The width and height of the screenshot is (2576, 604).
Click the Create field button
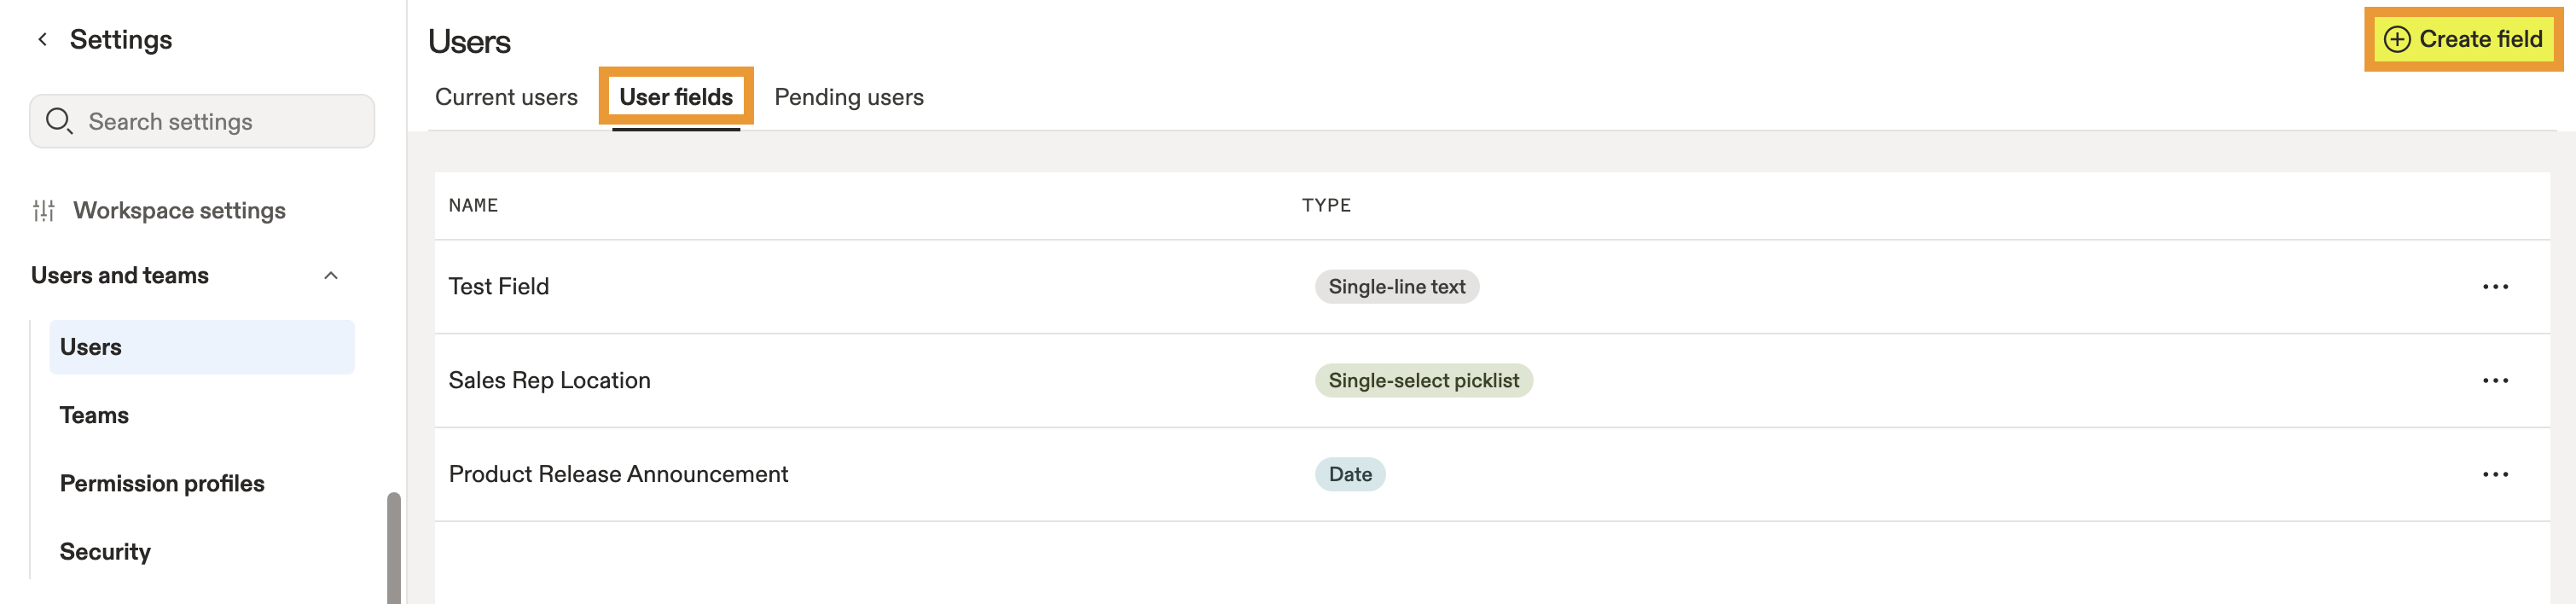tap(2463, 39)
